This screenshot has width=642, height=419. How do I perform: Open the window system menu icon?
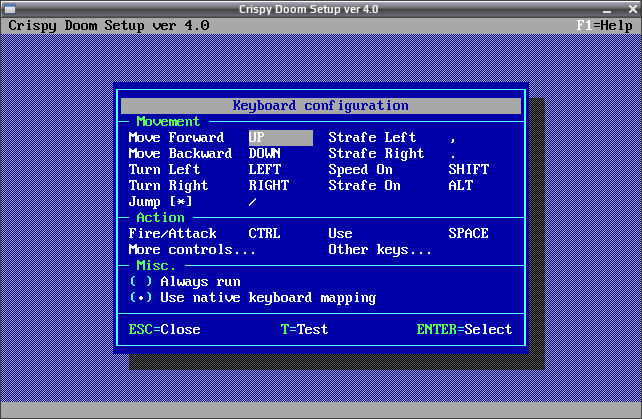click(9, 9)
